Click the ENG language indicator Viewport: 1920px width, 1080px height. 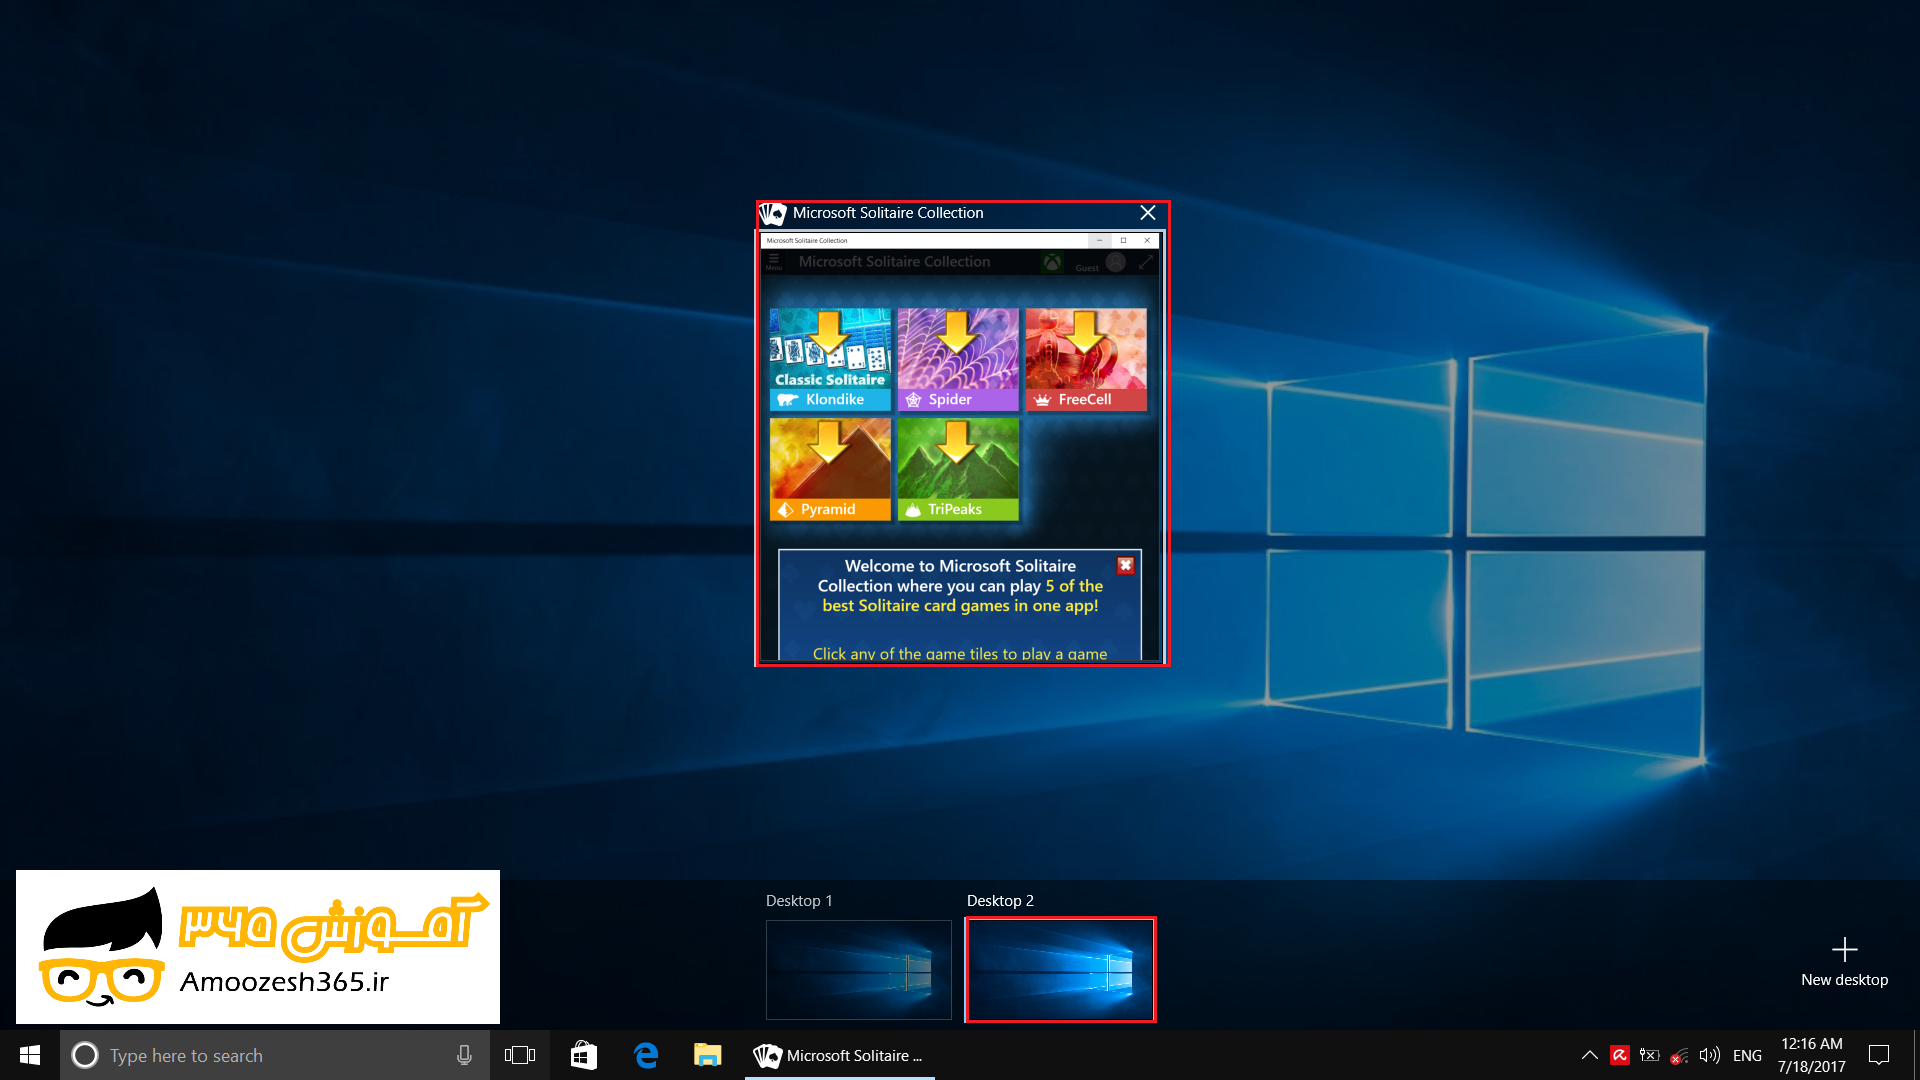point(1747,1055)
